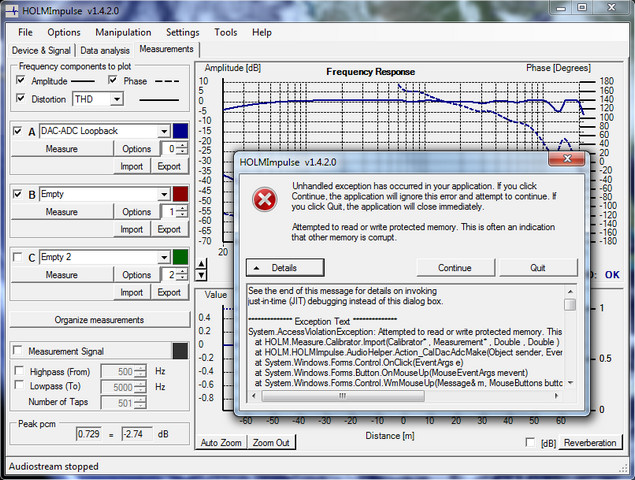This screenshot has height=480, width=635.
Task: Click Continue in the exception dialog
Action: pos(455,268)
